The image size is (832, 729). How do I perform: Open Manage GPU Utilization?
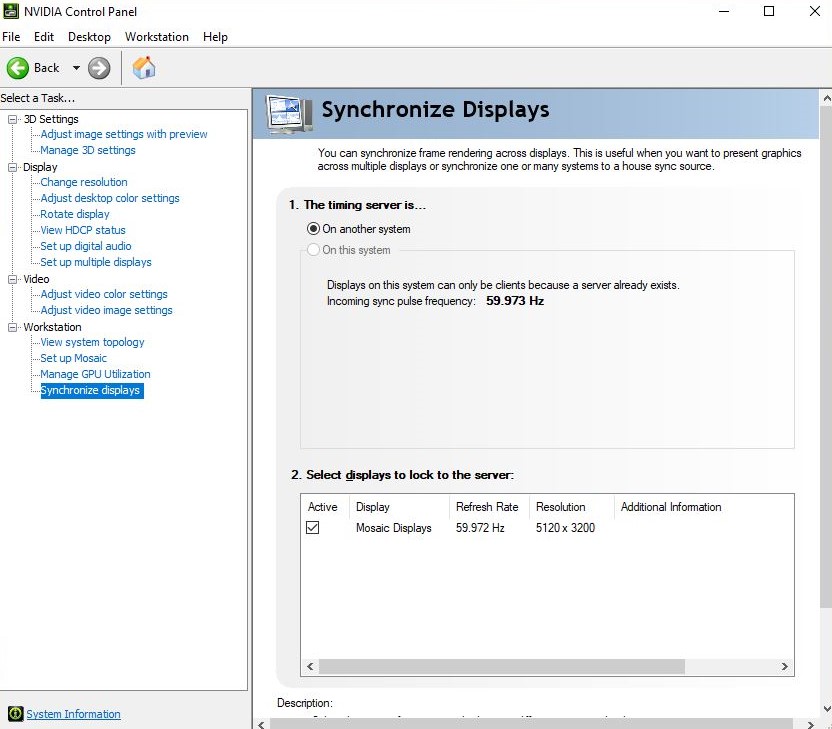pyautogui.click(x=96, y=374)
